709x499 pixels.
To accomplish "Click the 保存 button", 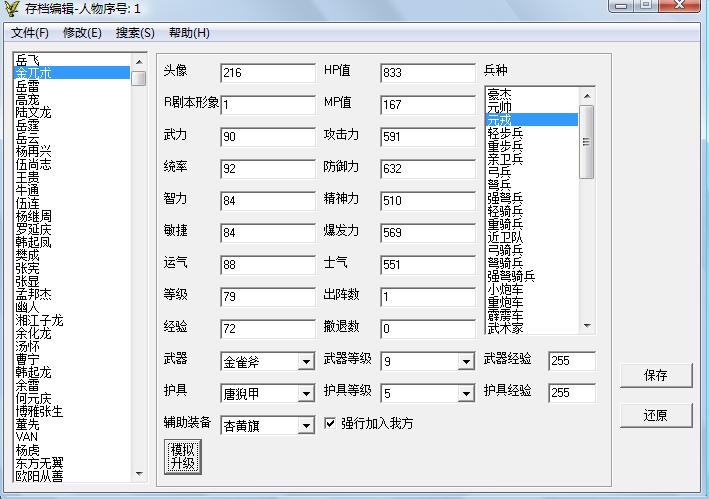I will point(655,376).
